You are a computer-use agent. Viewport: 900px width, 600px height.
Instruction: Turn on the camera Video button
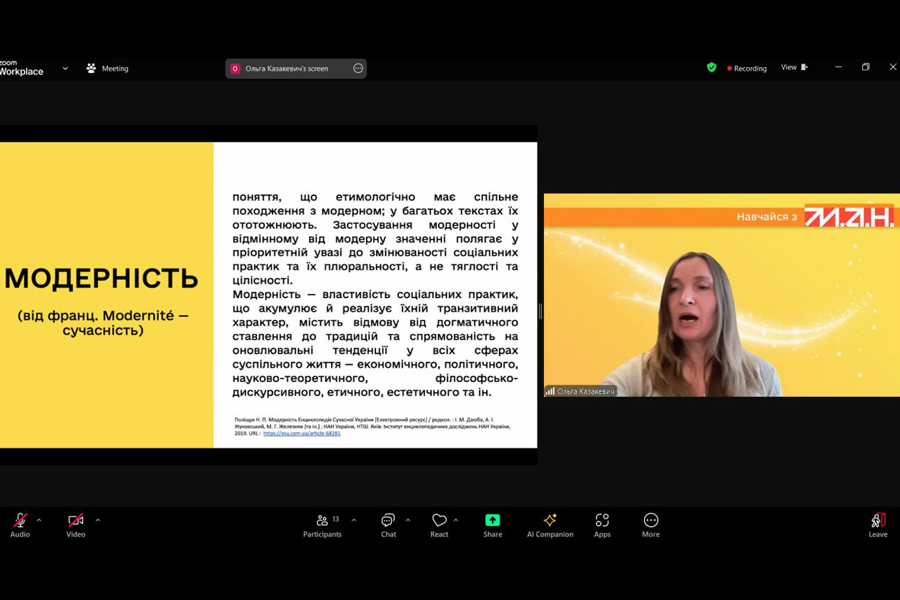coord(76,522)
